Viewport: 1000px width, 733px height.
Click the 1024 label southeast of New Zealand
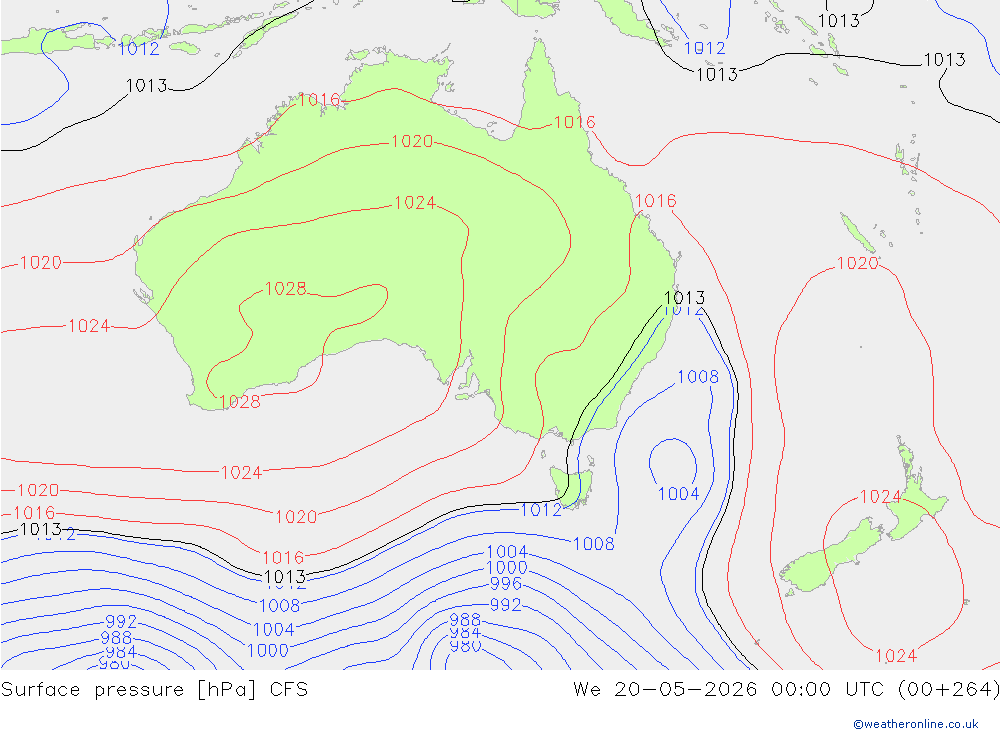click(x=896, y=655)
